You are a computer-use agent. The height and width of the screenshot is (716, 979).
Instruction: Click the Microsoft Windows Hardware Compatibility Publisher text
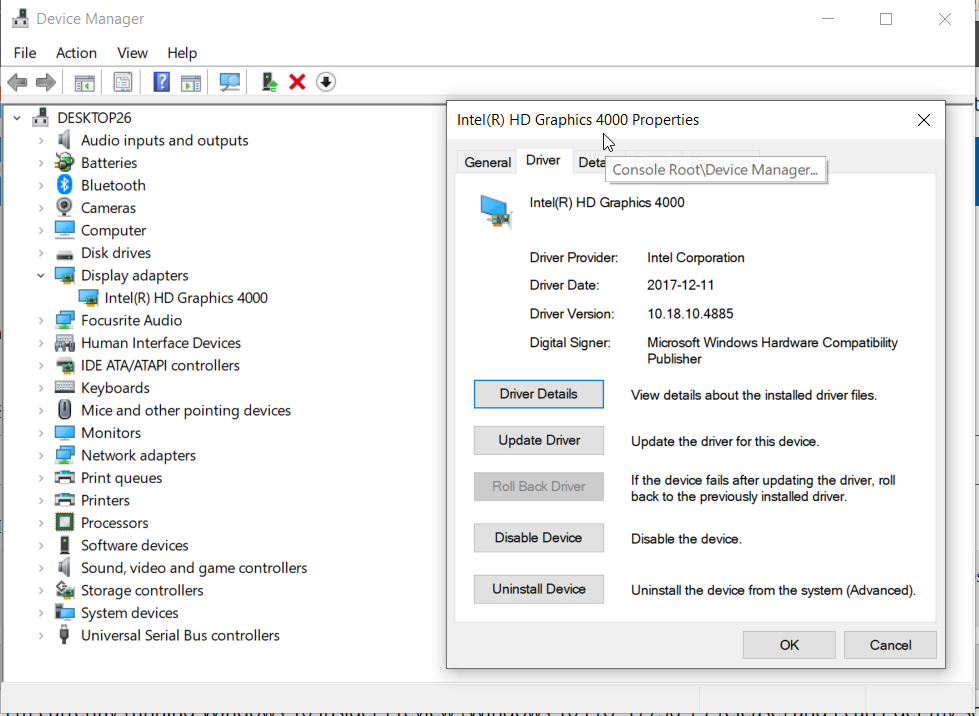tap(772, 350)
